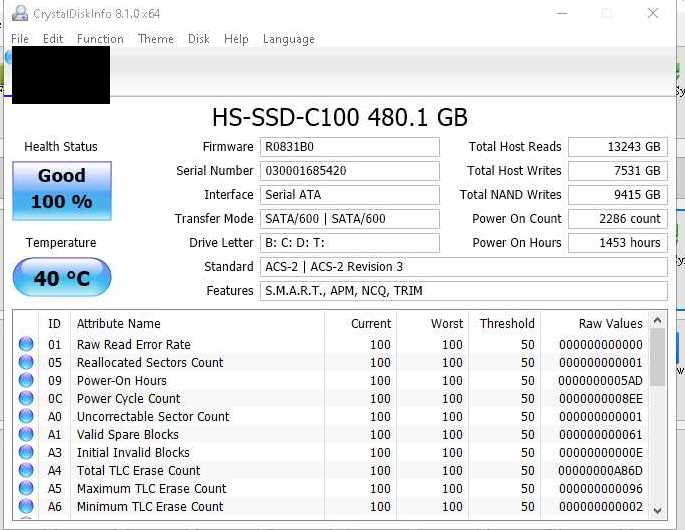Select the Power-On Hours attribute row
The width and height of the screenshot is (685, 530).
(332, 381)
